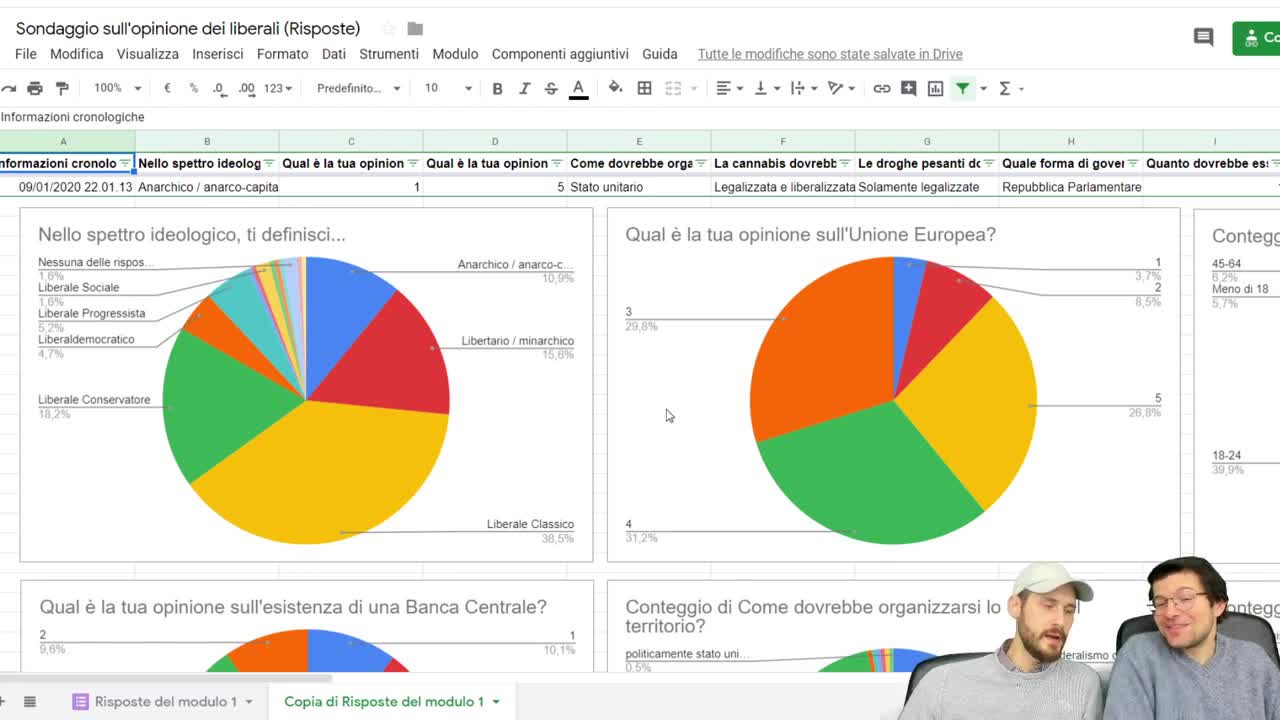Image resolution: width=1280 pixels, height=720 pixels.
Task: Open the zoom 100% dropdown
Action: (x=118, y=88)
